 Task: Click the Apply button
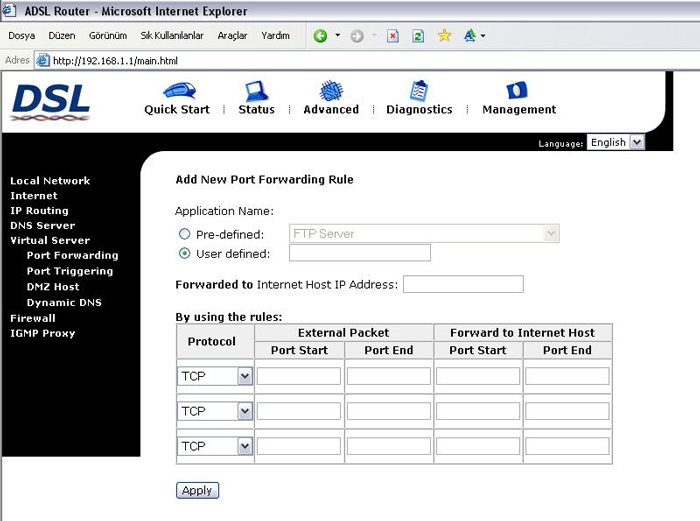pos(197,490)
